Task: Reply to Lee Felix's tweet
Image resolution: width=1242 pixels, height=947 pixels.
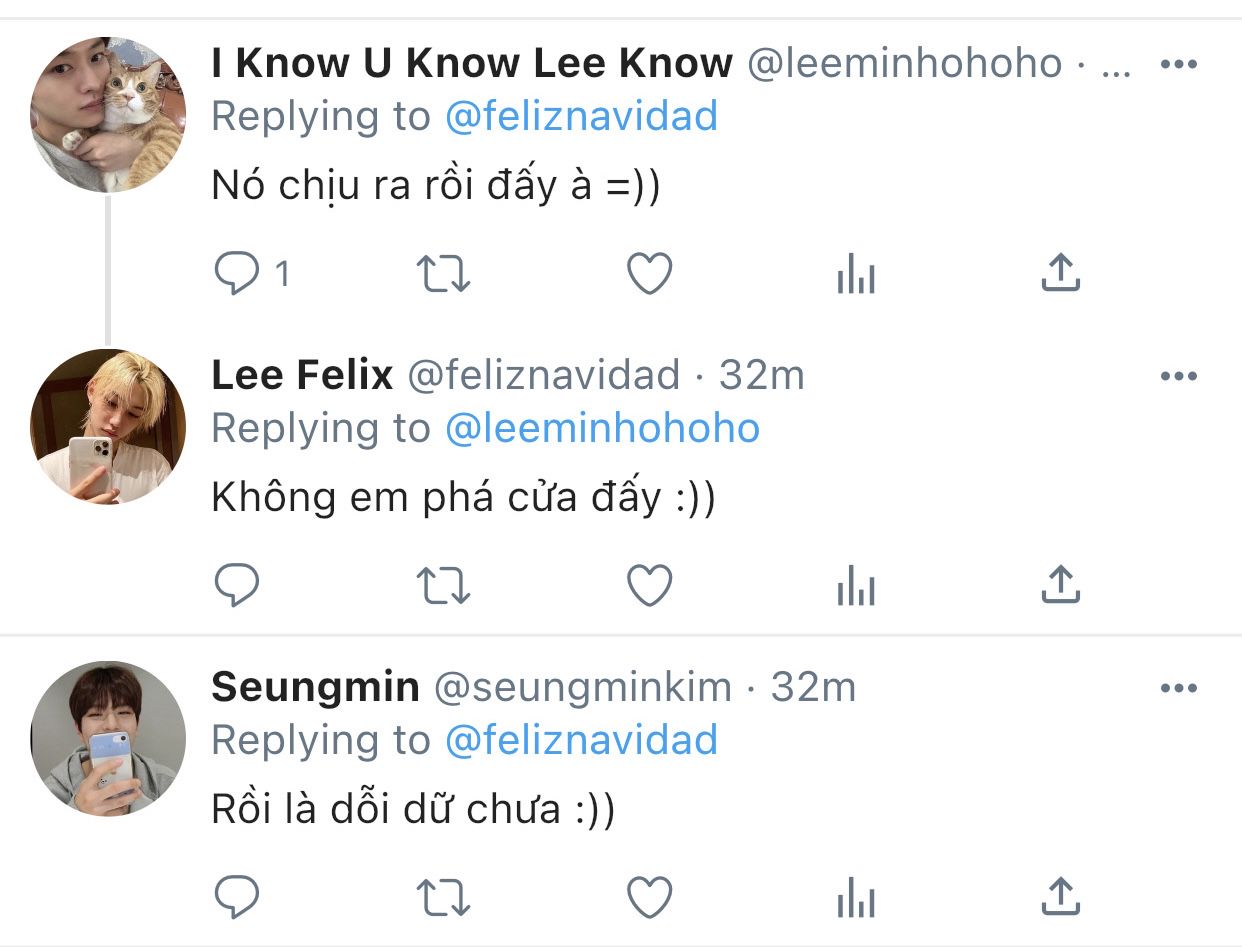Action: click(x=237, y=585)
